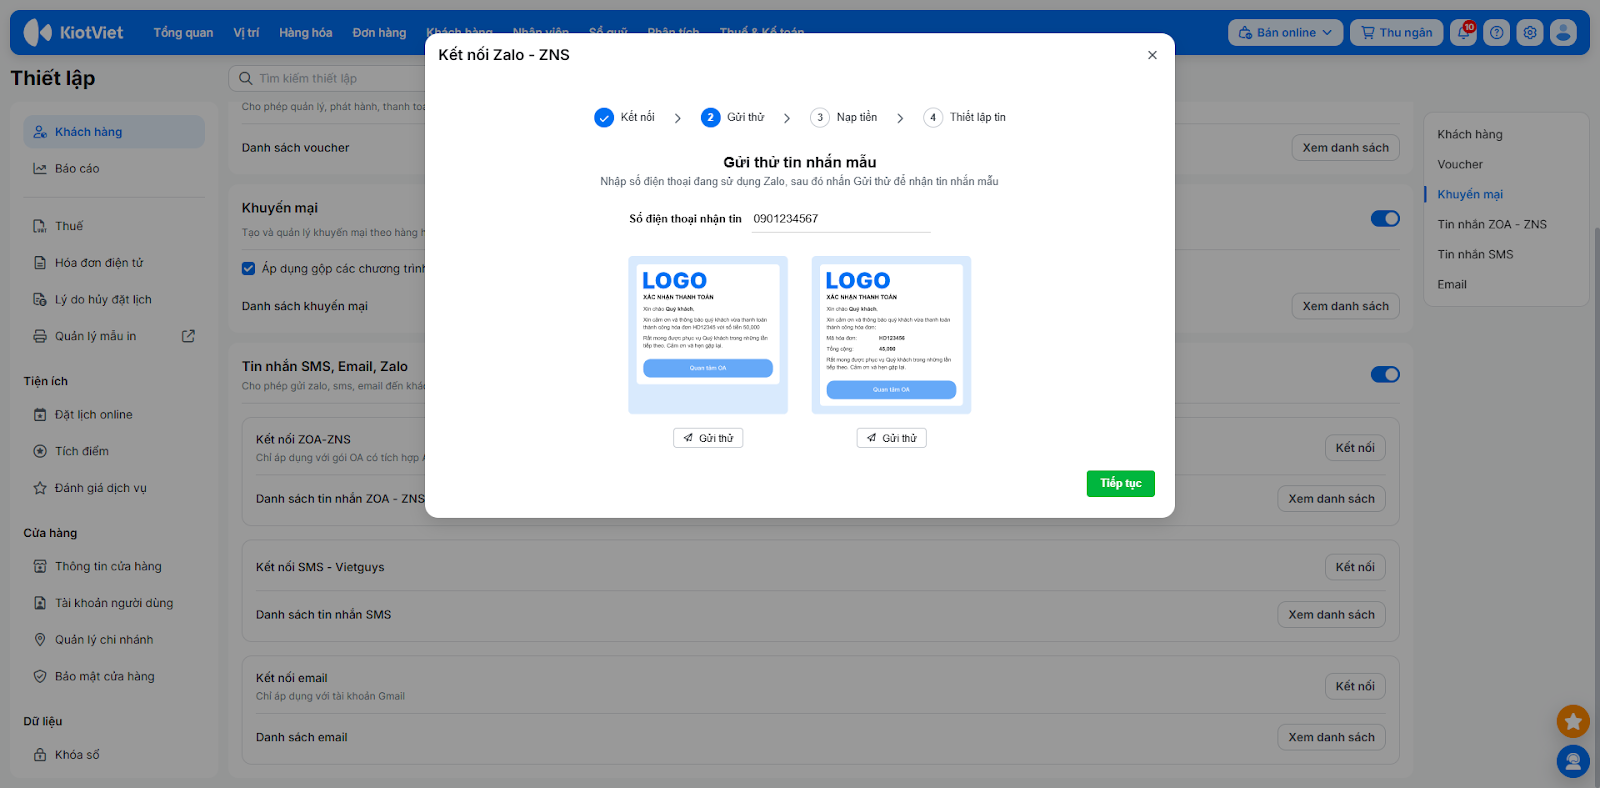The height and width of the screenshot is (788, 1600).
Task: Click the Báo cáo chart icon
Action: pos(40,169)
